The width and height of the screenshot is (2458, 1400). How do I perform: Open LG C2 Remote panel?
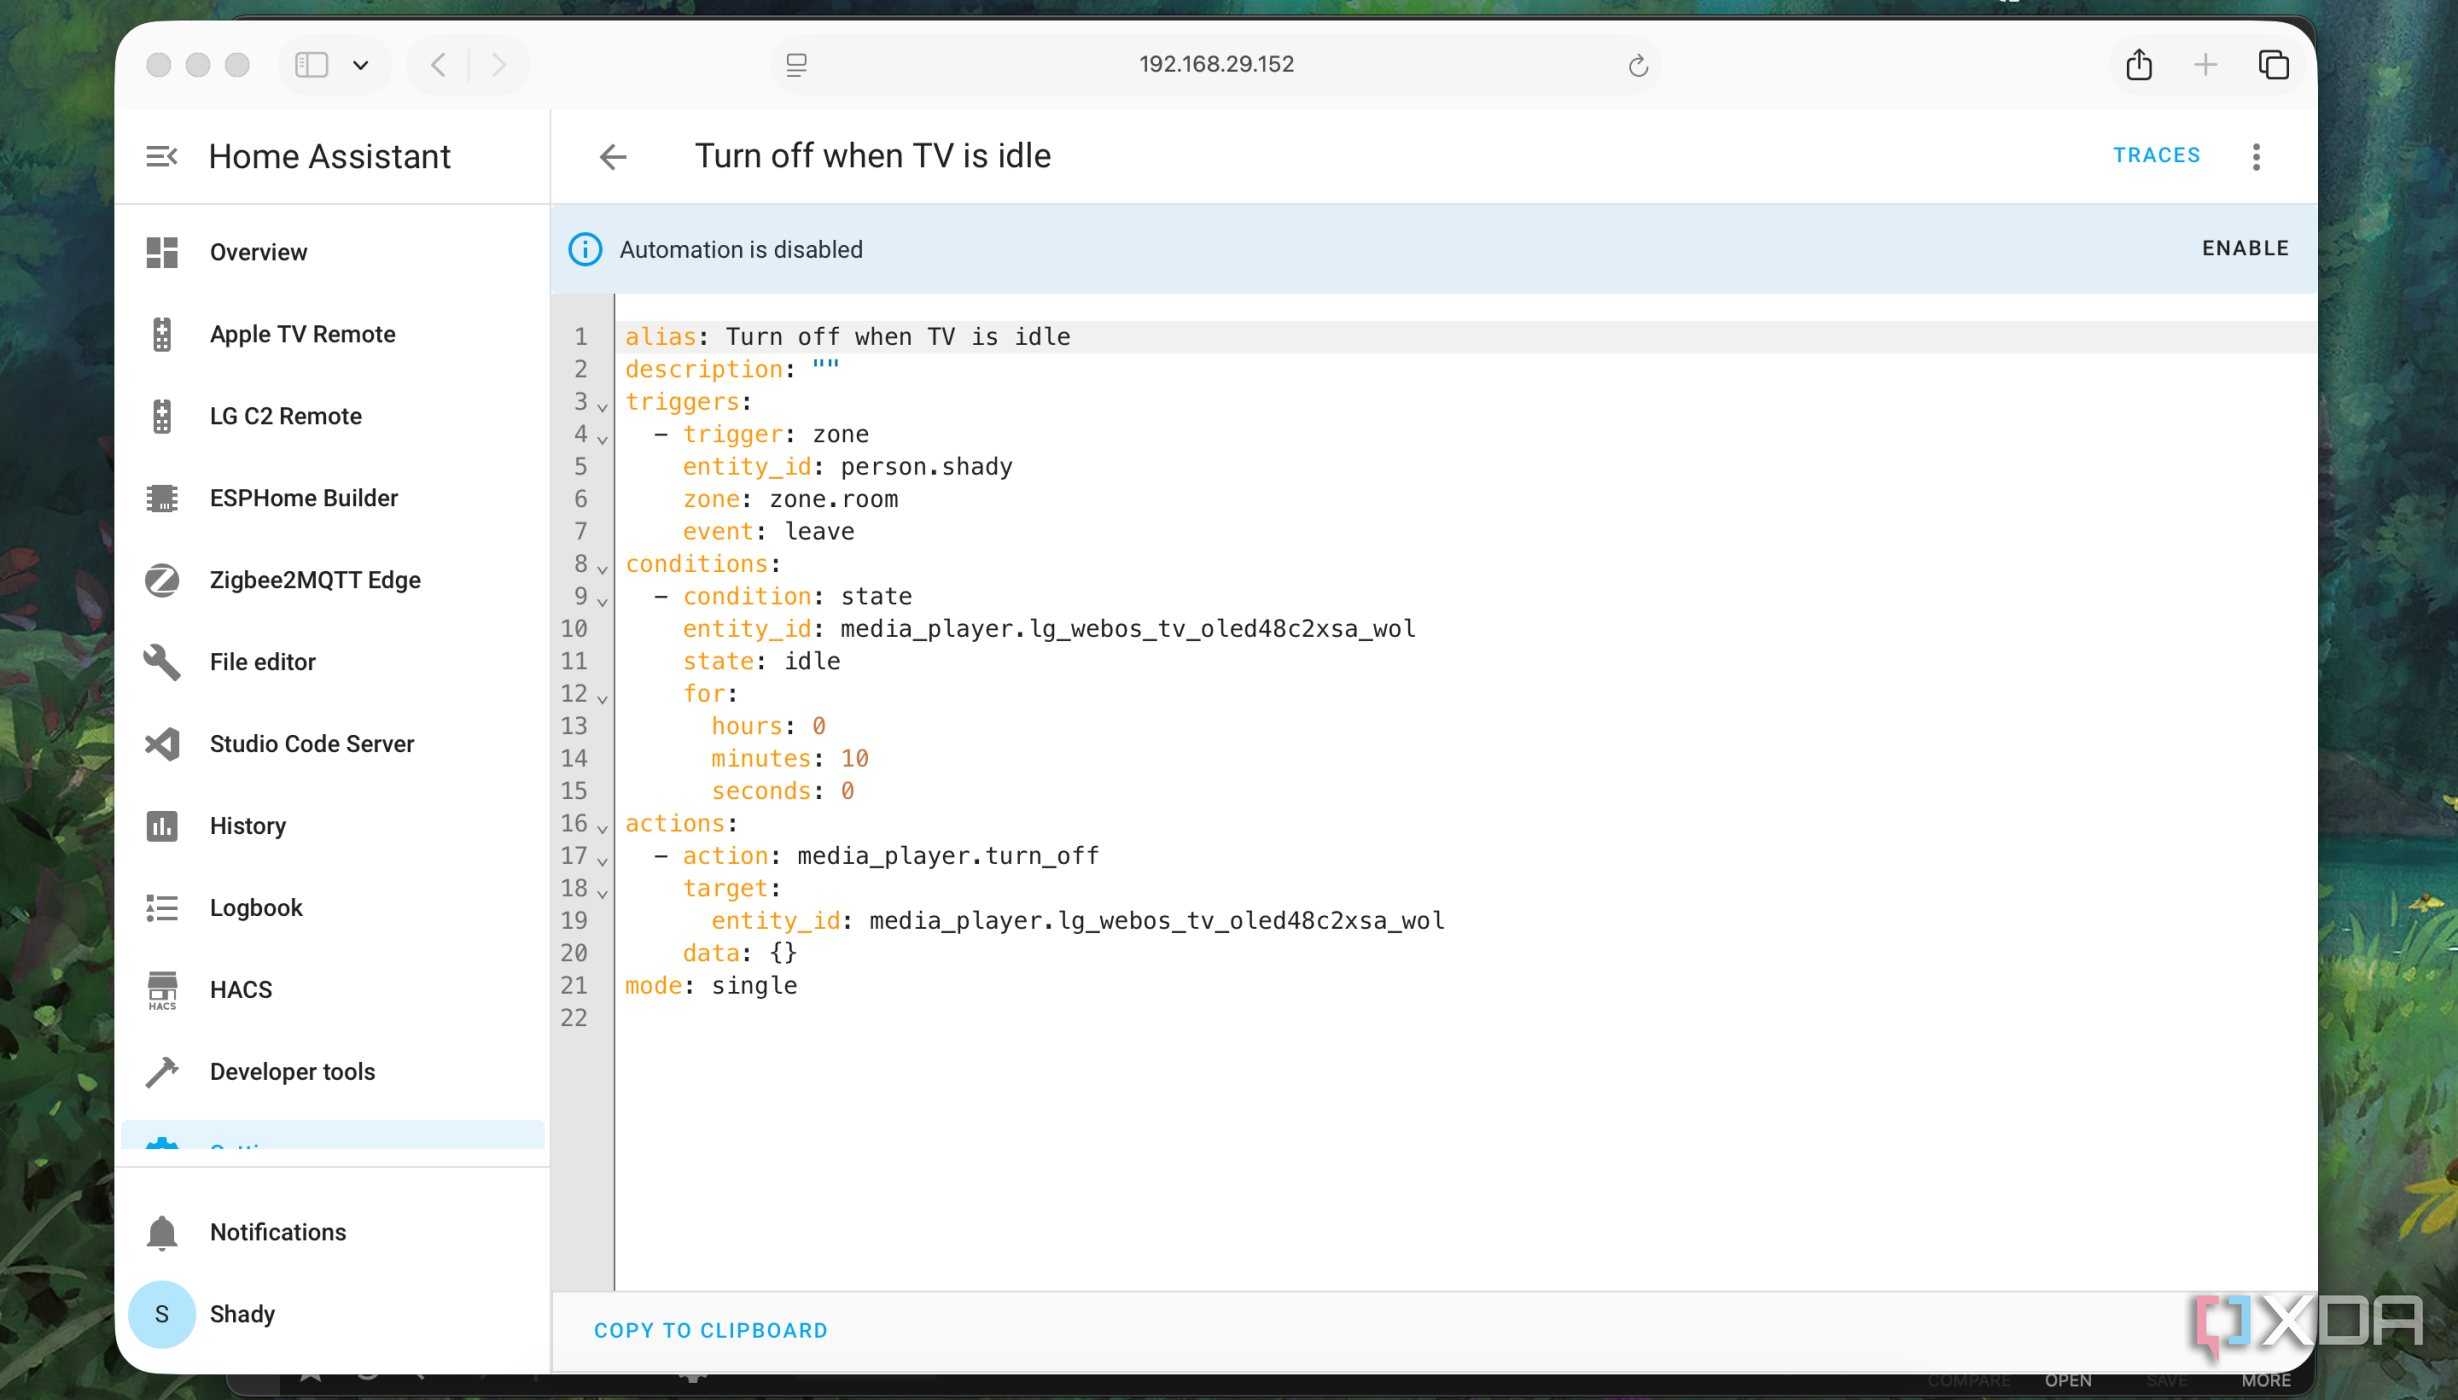(x=285, y=416)
